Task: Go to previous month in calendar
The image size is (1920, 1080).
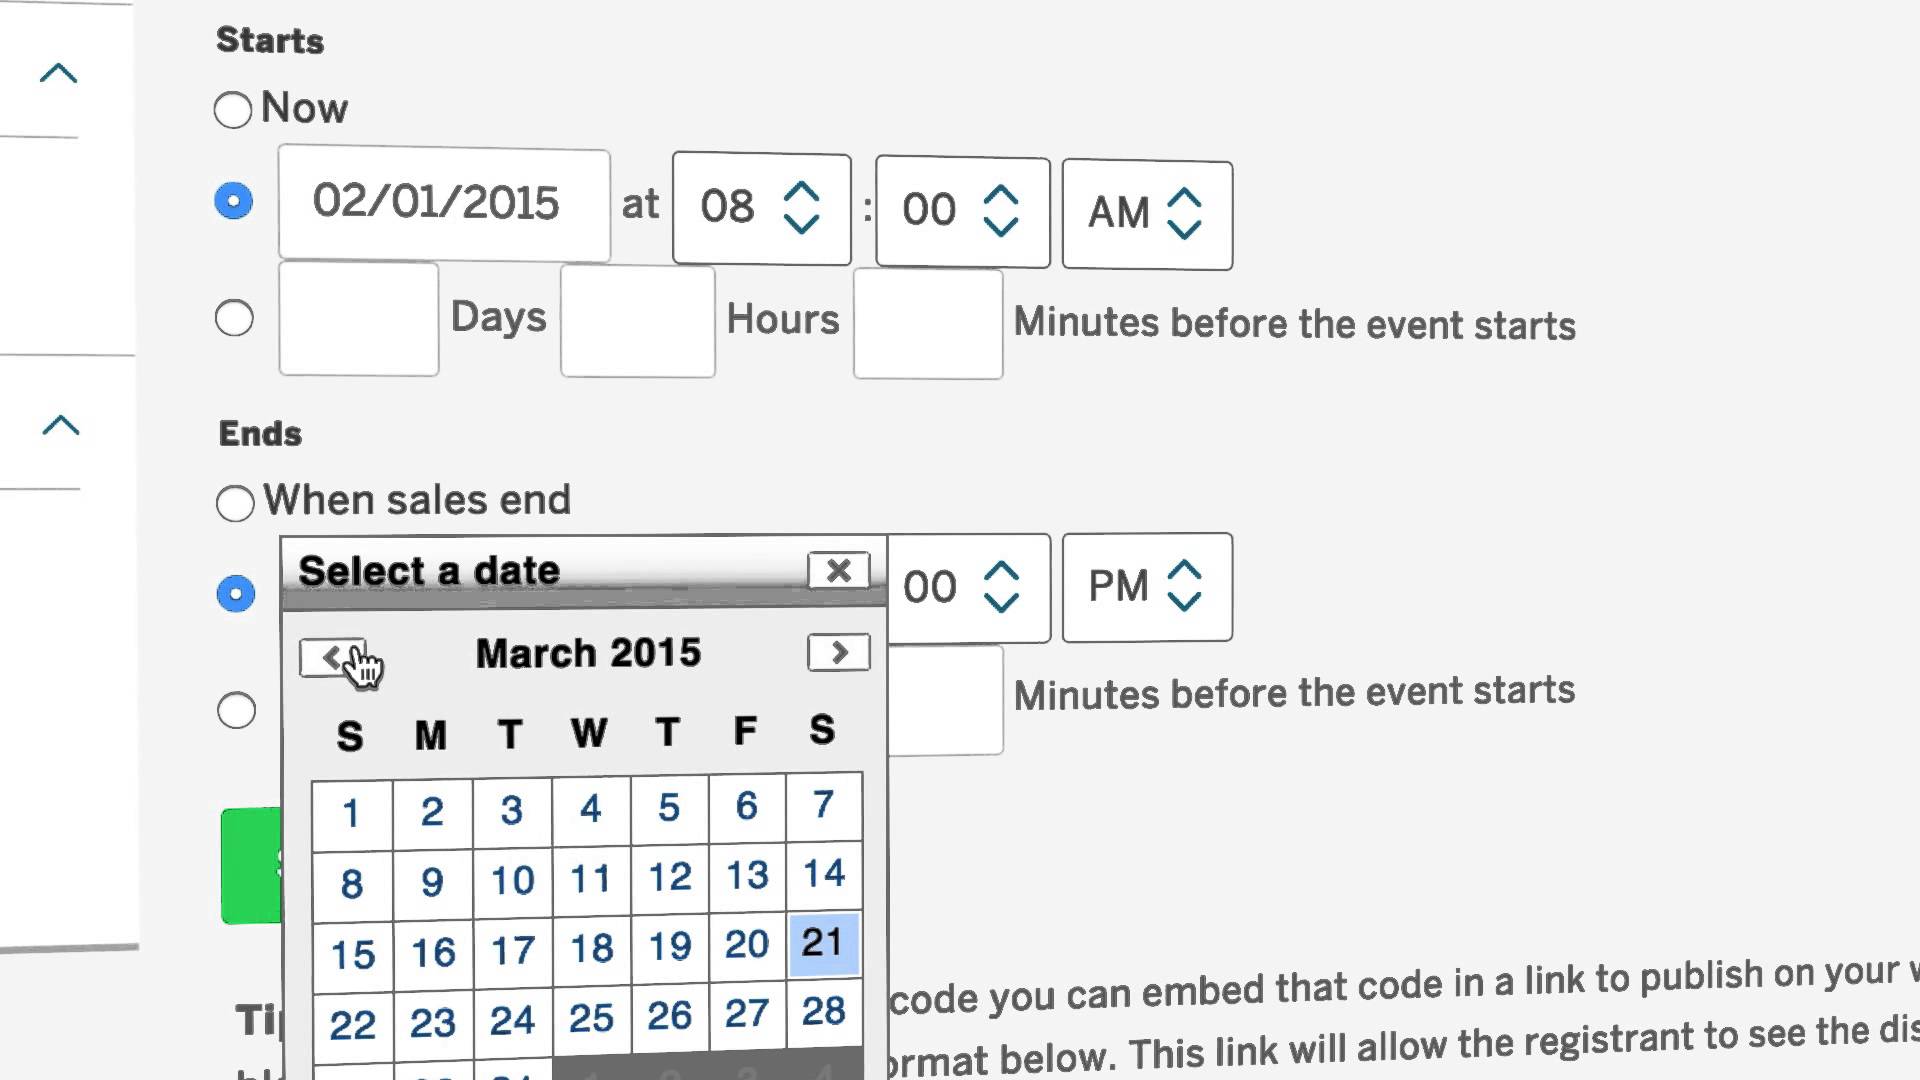Action: [x=331, y=657]
